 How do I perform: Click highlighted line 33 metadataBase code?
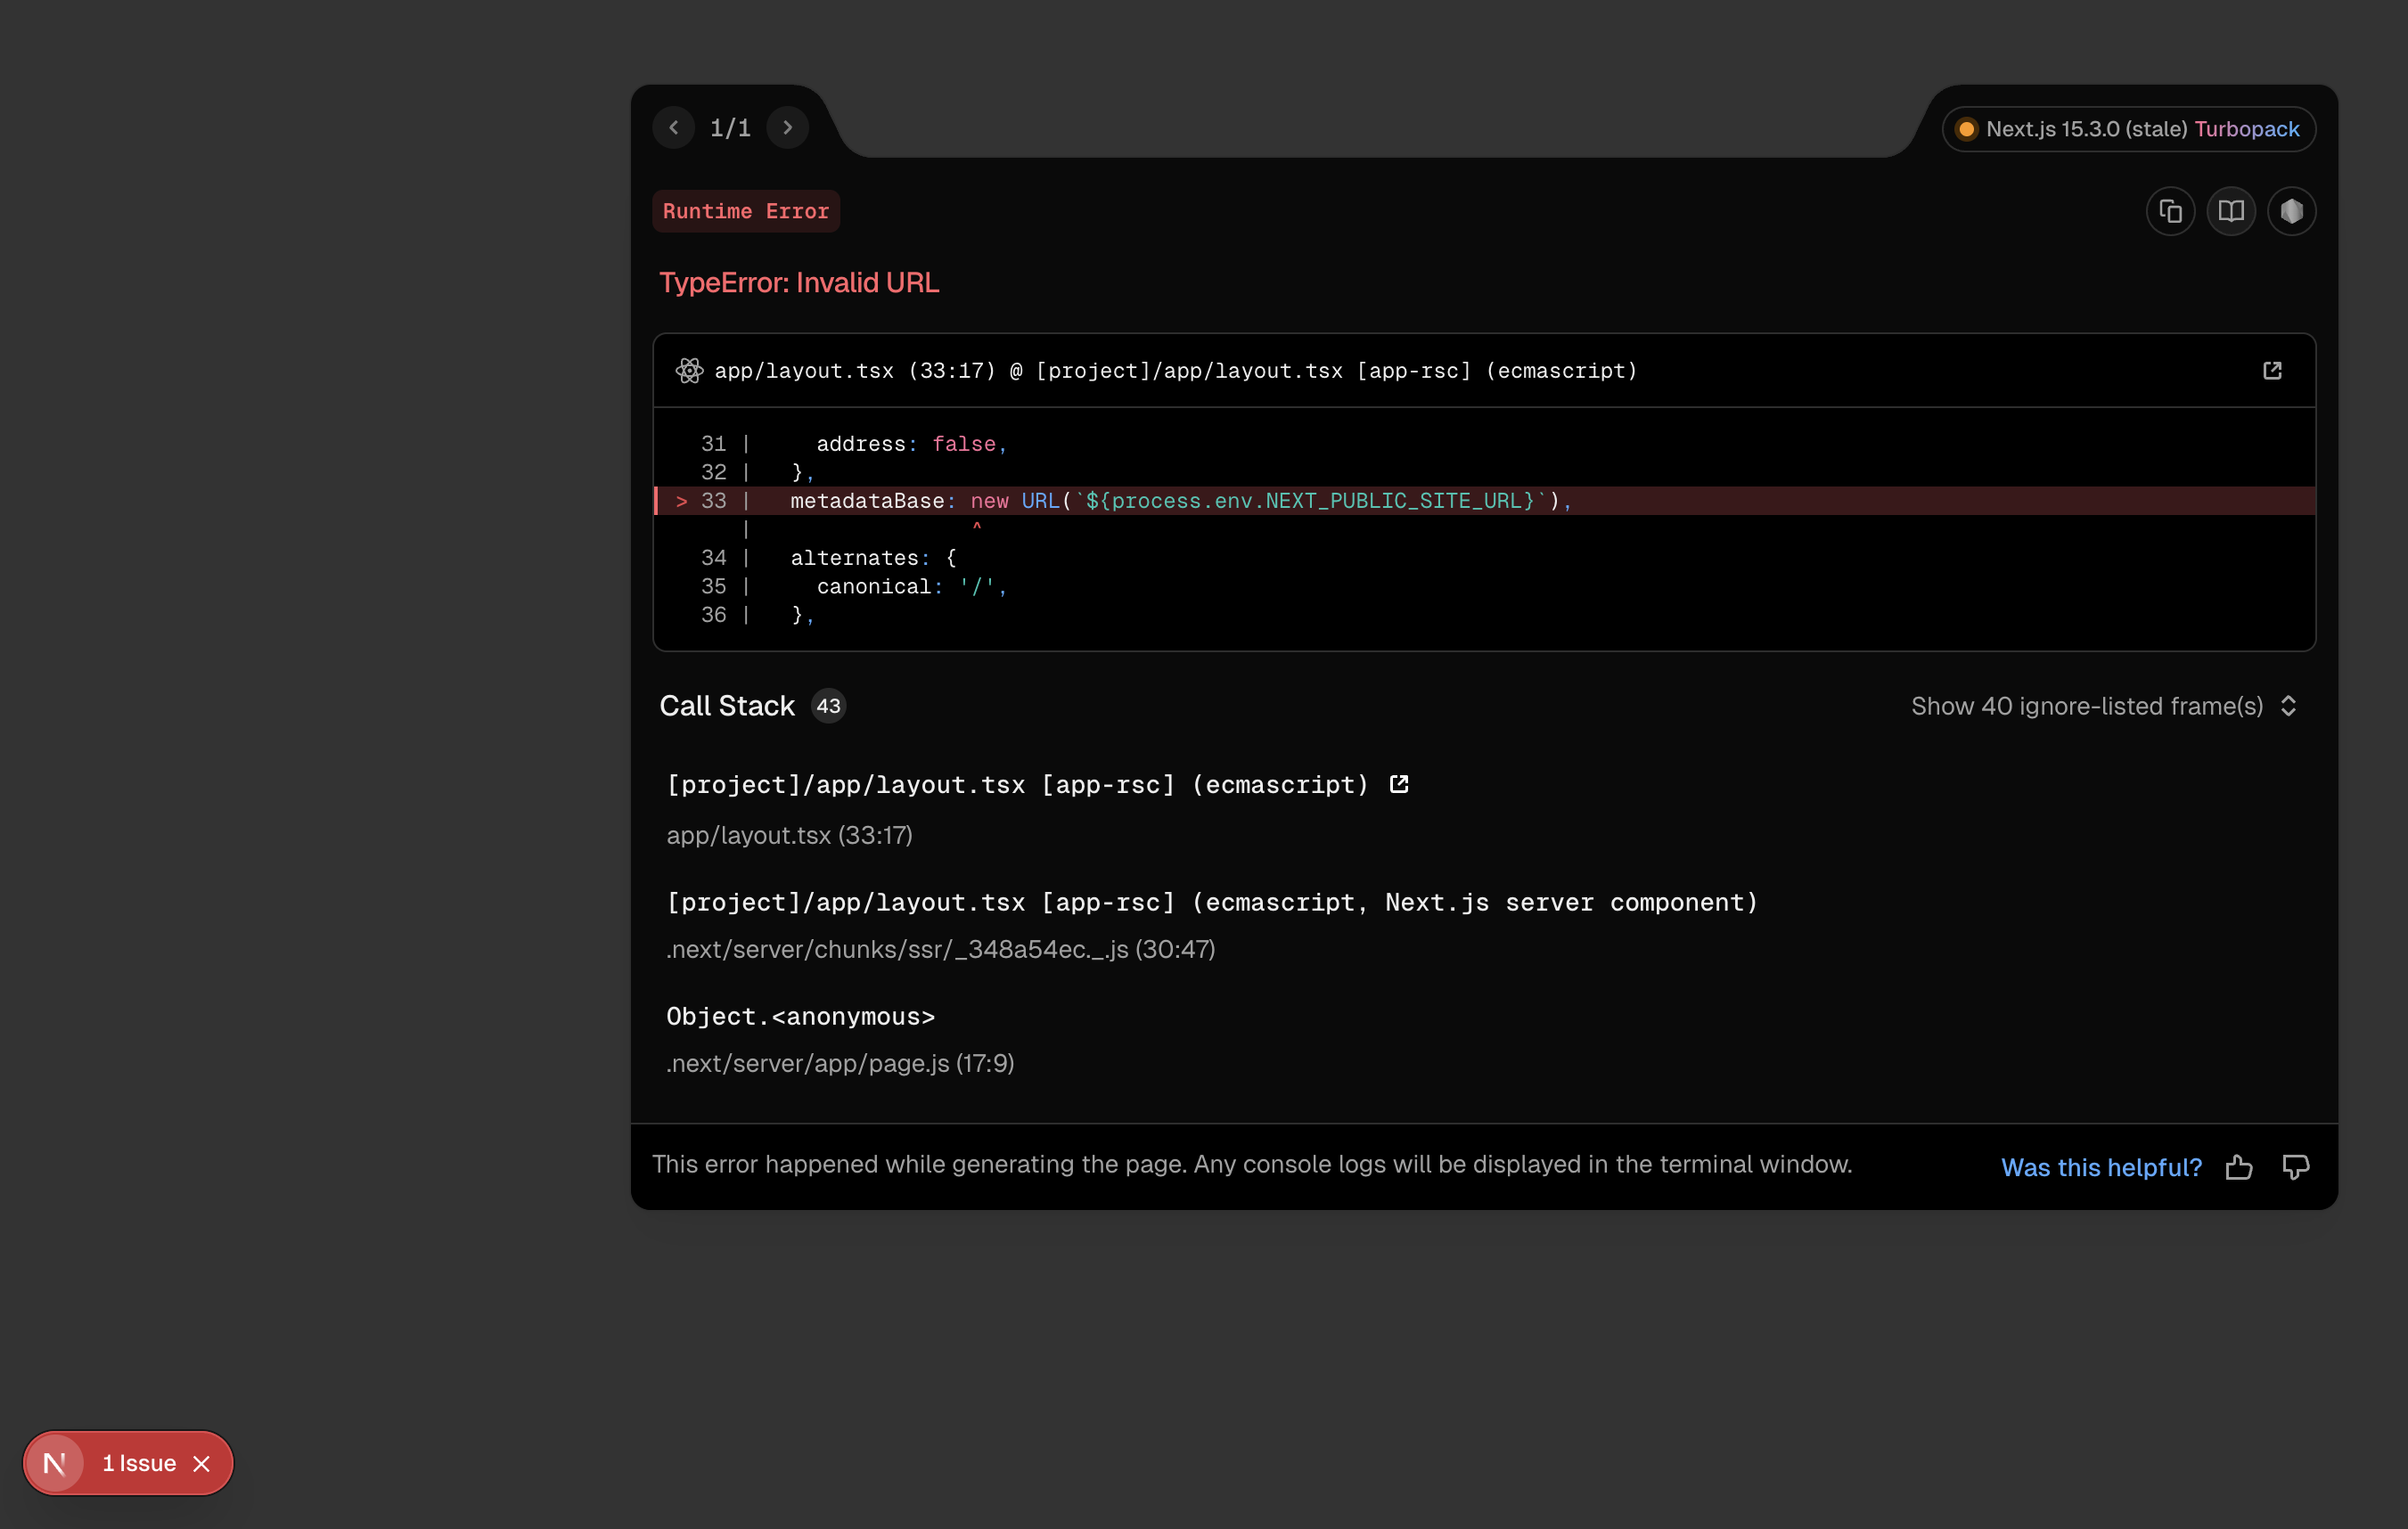1484,501
